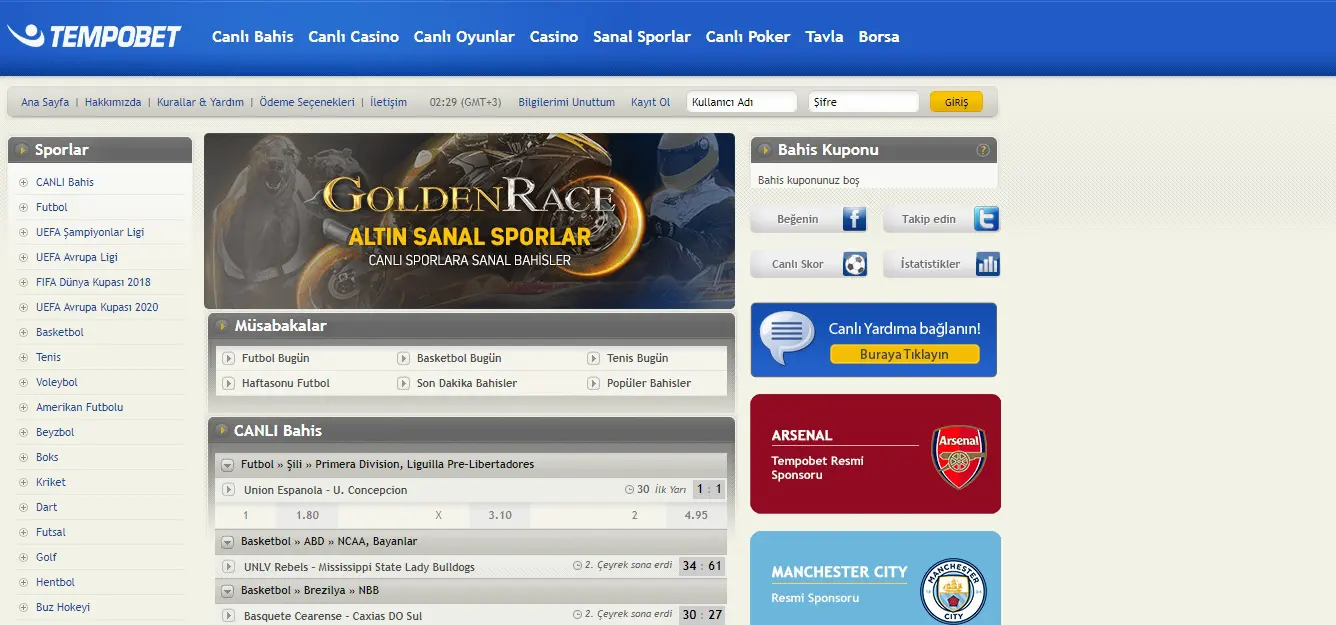Click the GİRİŞ login button
Viewport: 1336px width, 625px height.
tap(956, 102)
